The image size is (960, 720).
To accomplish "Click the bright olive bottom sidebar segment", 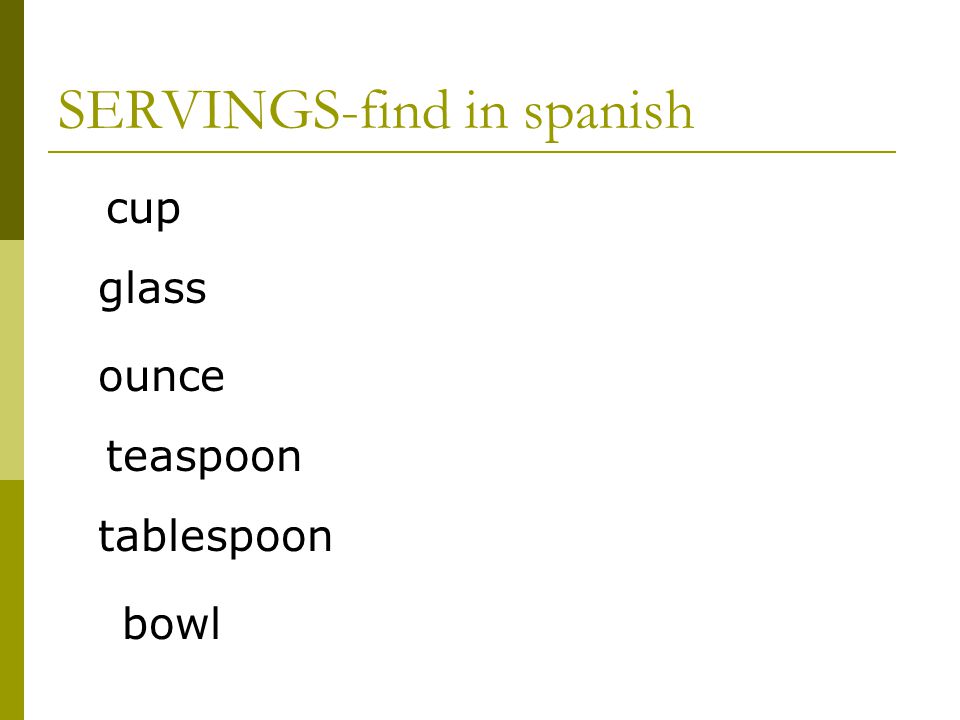I will [x=12, y=600].
